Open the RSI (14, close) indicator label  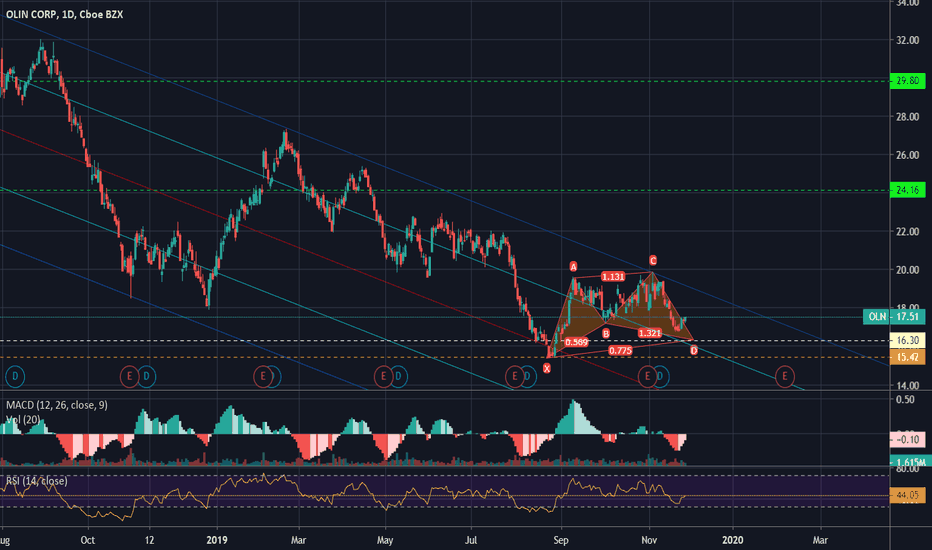(37, 480)
